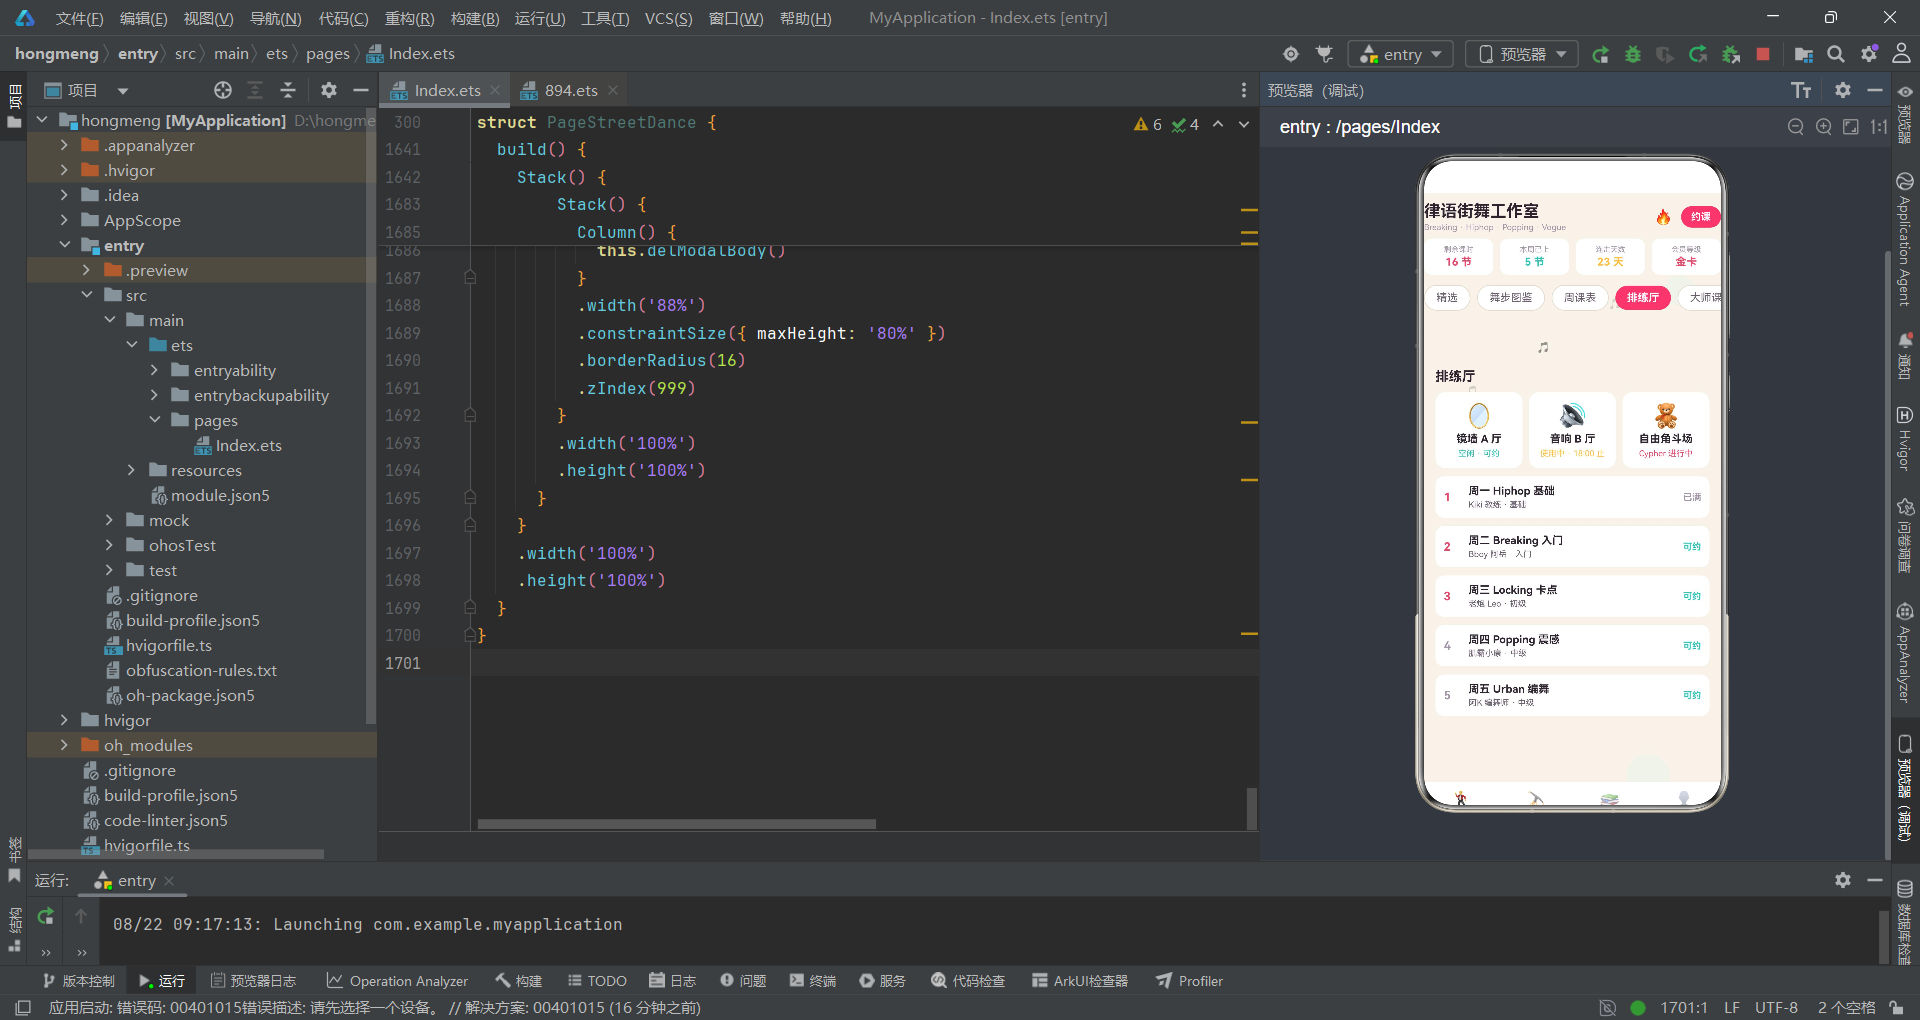Rerun entry in the run panel
Screen dimensions: 1920x1020
point(46,915)
